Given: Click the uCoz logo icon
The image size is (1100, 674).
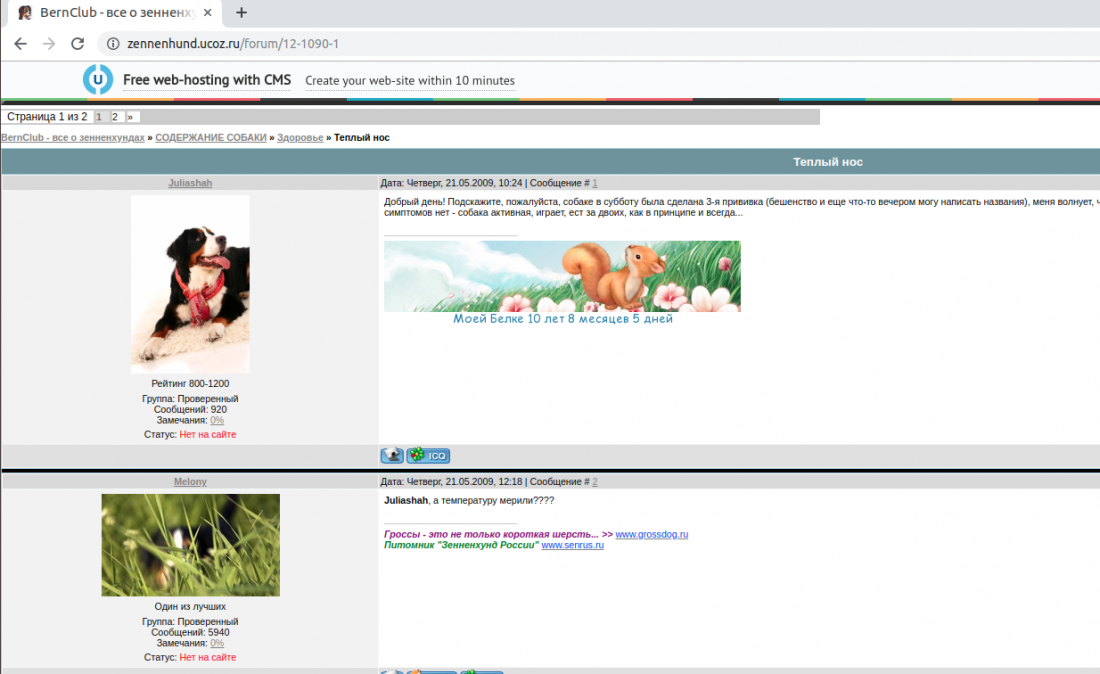Looking at the screenshot, I should (x=98, y=79).
